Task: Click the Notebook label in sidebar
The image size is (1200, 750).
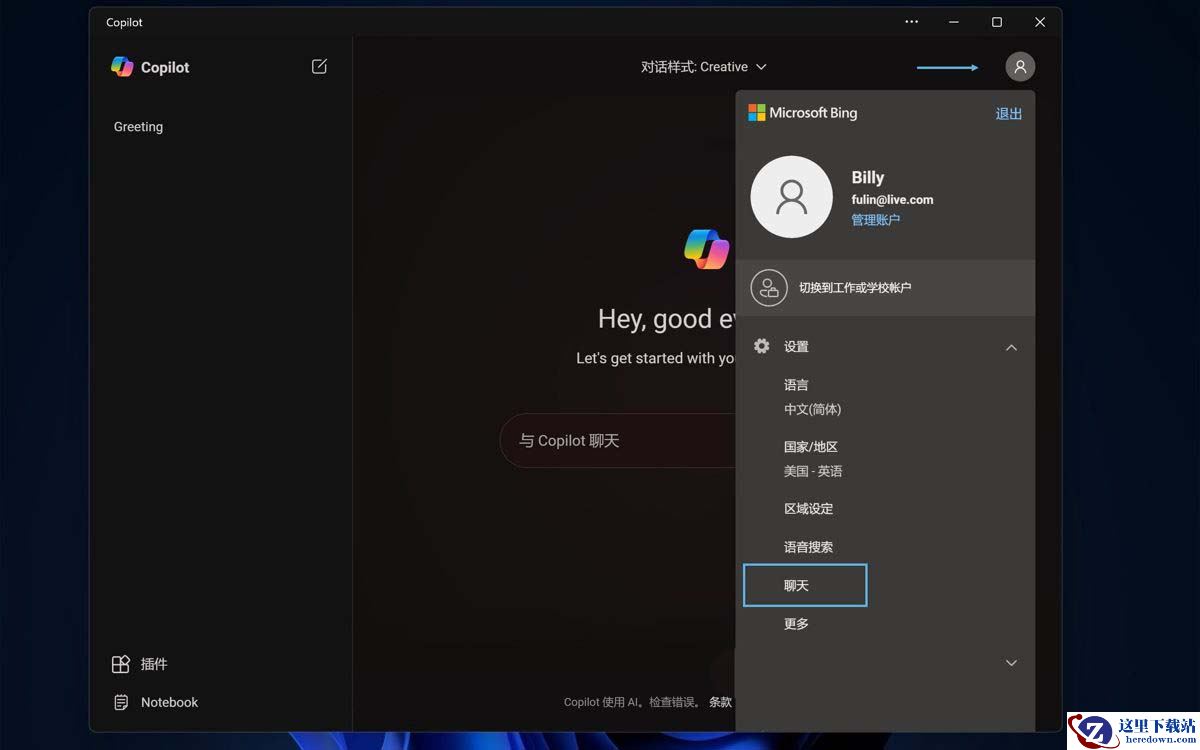Action: point(170,702)
